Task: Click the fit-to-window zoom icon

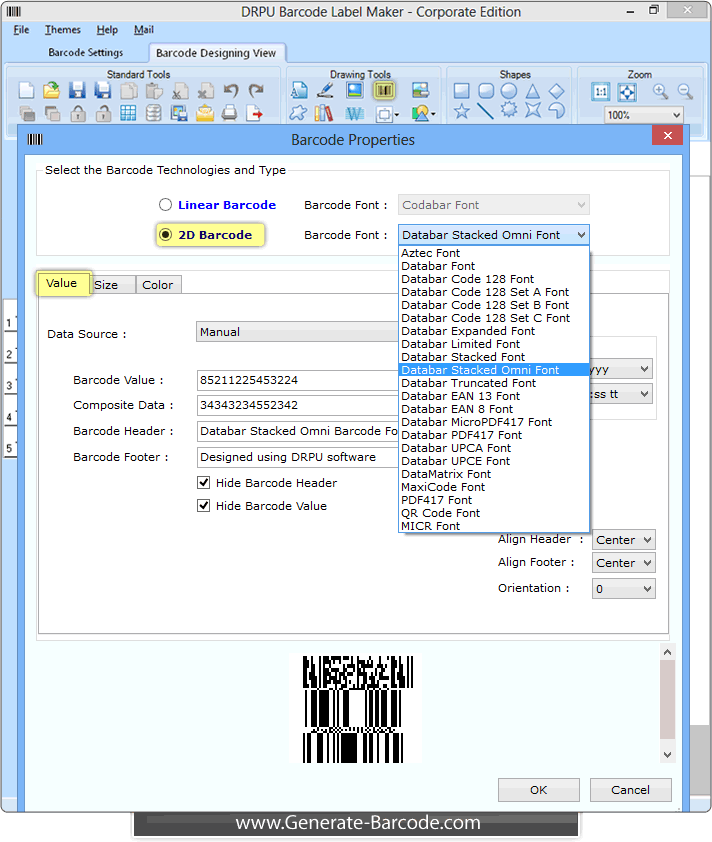Action: [627, 92]
